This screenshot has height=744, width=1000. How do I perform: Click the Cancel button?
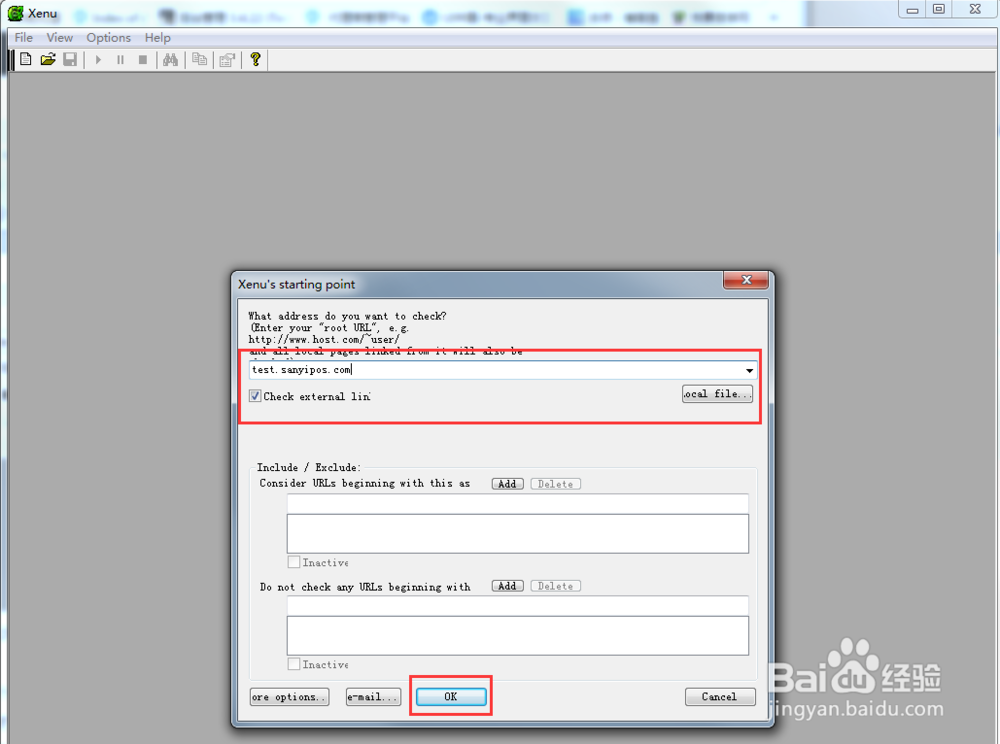click(x=720, y=697)
